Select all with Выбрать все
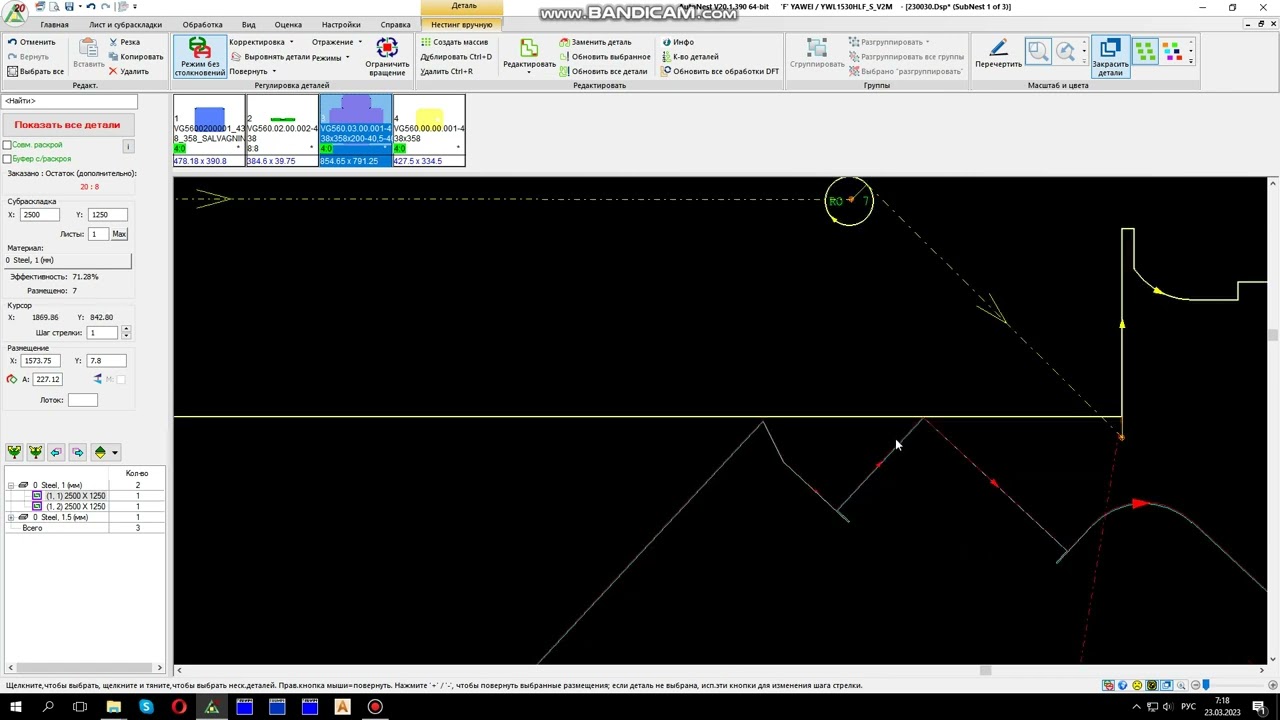 (35, 72)
